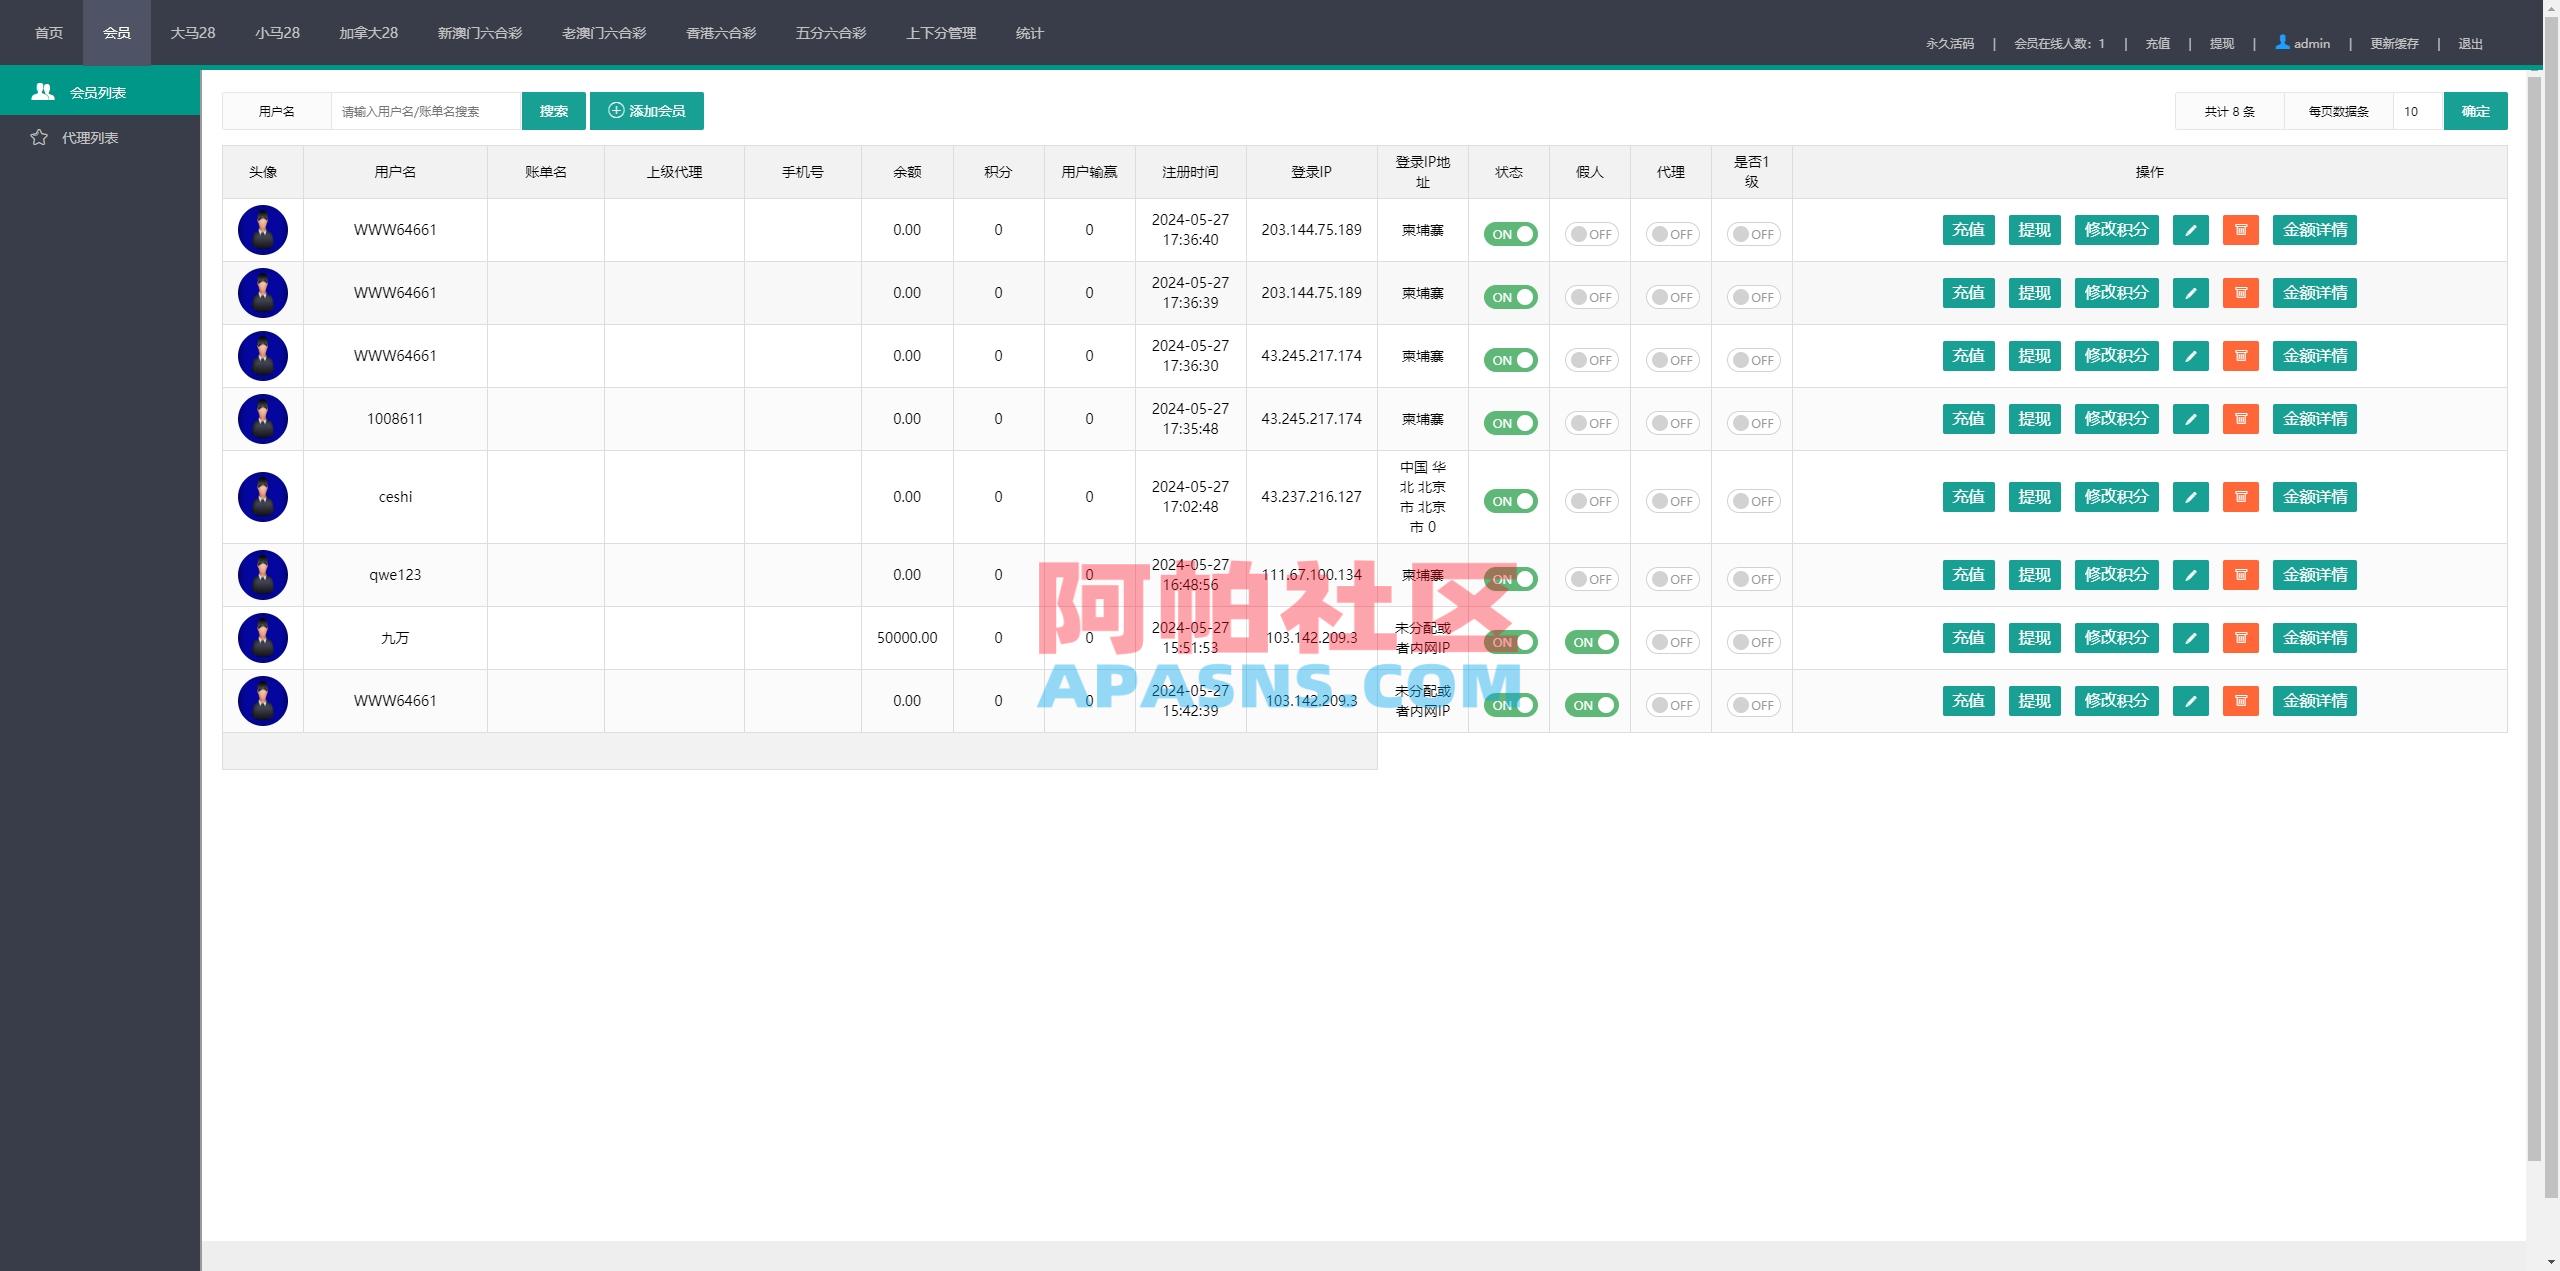Click the 代理列表 star icon in sidebar

[x=39, y=137]
